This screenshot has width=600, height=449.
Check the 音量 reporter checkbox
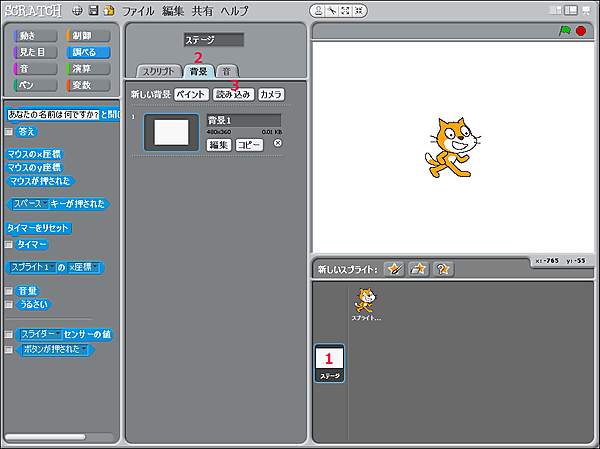[x=9, y=290]
